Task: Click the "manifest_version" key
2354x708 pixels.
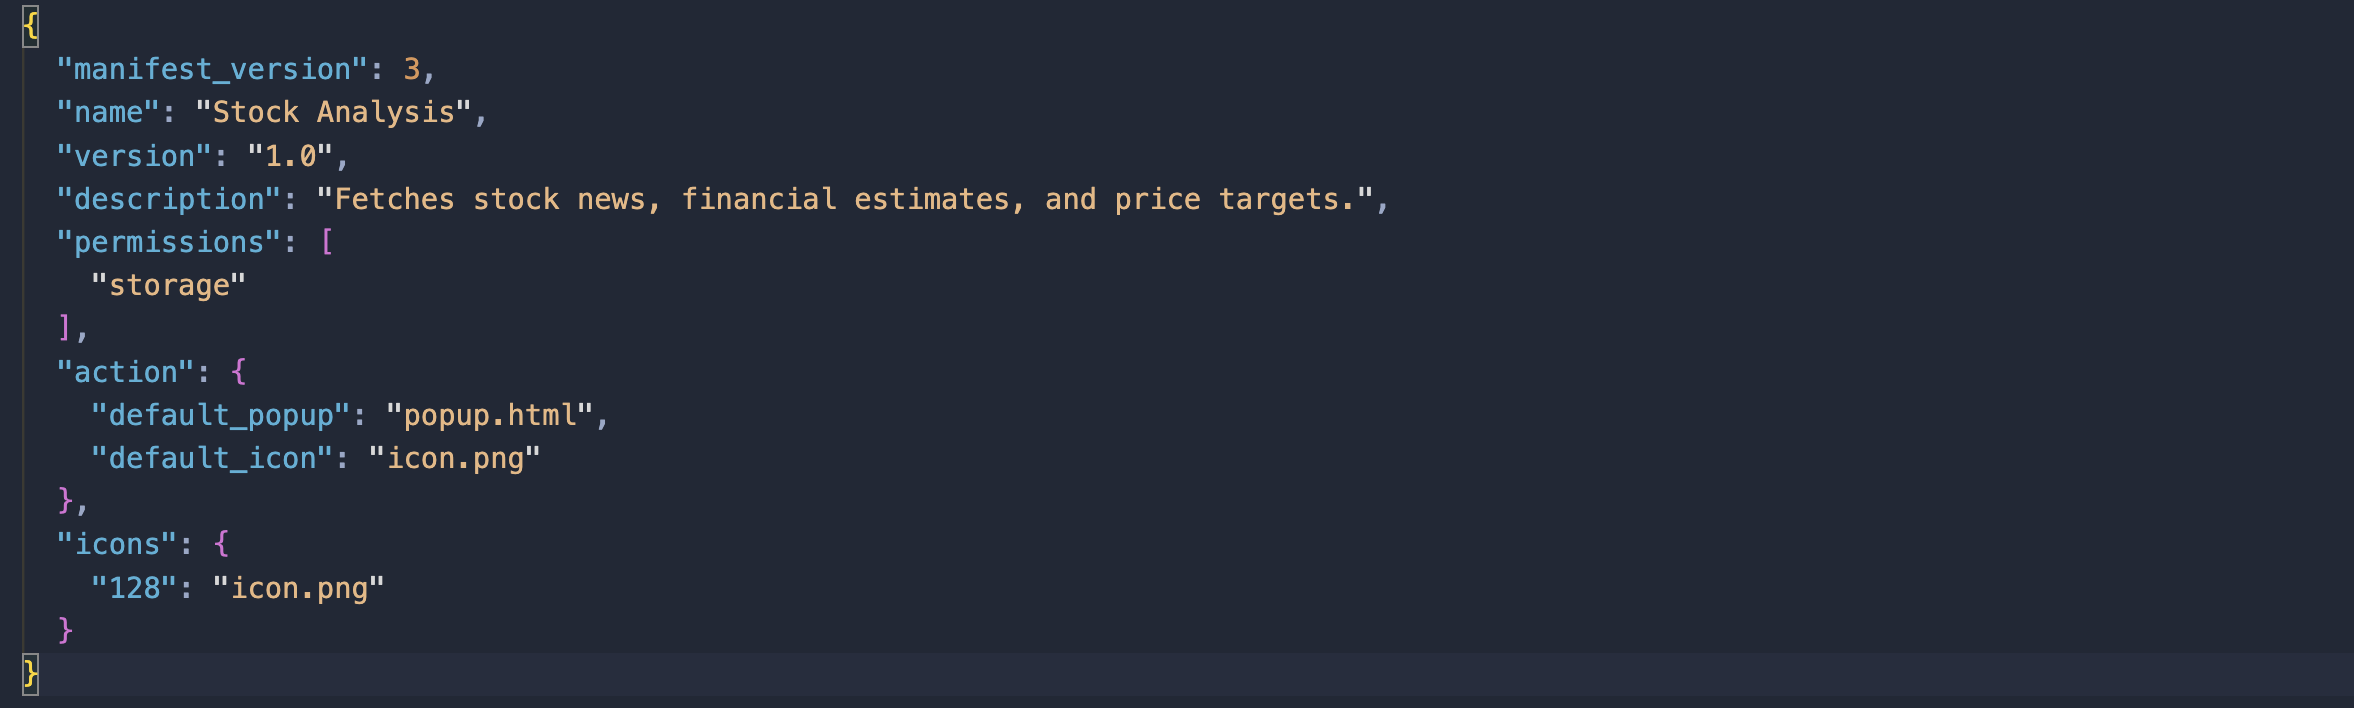Action: tap(212, 69)
